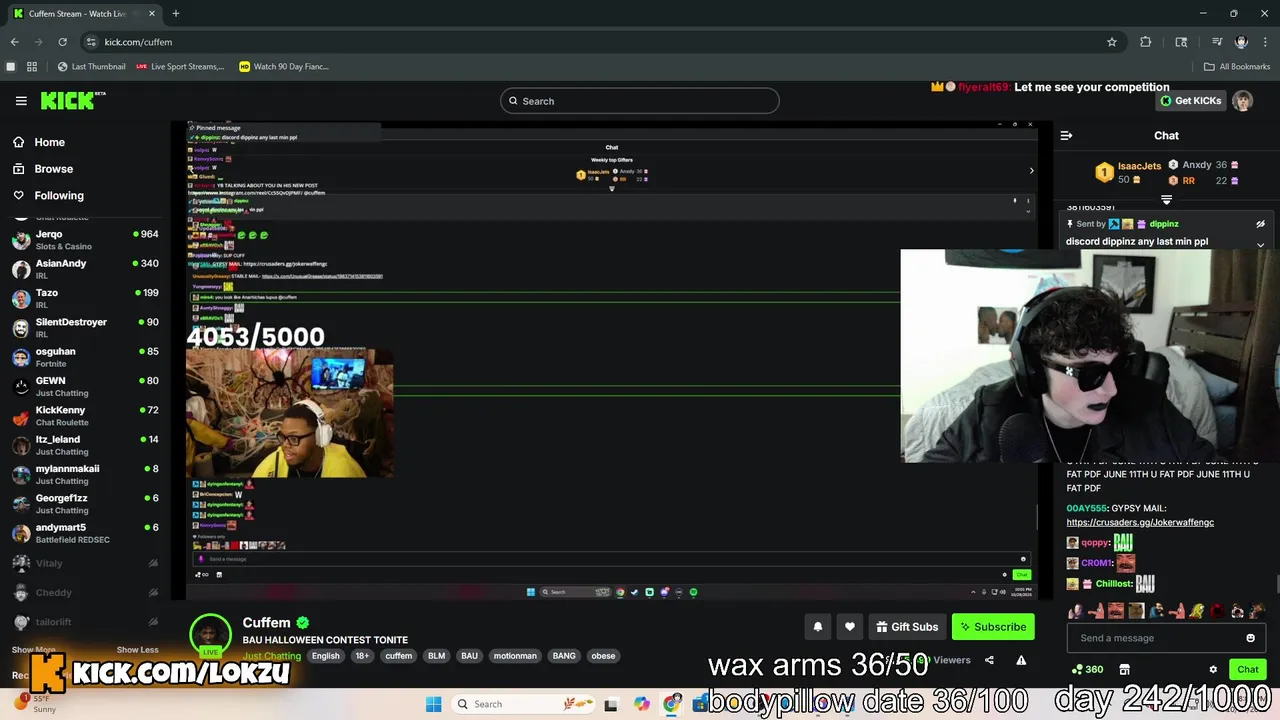Viewport: 1280px width, 720px height.
Task: Open SilentDestroyer's channel in the sidebar
Action: 84,327
